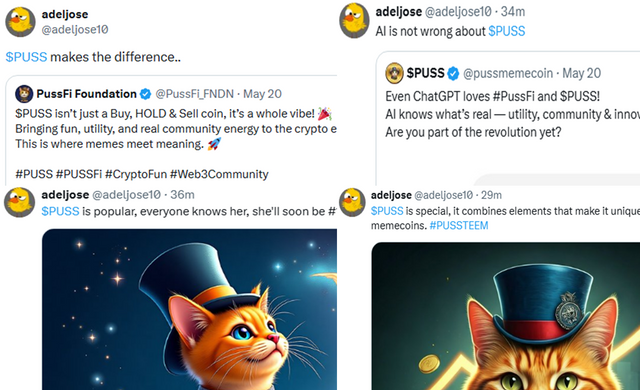The image size is (640, 390).
Task: Open $PUSS cashtag in makes the difference tweet
Action: click(26, 57)
